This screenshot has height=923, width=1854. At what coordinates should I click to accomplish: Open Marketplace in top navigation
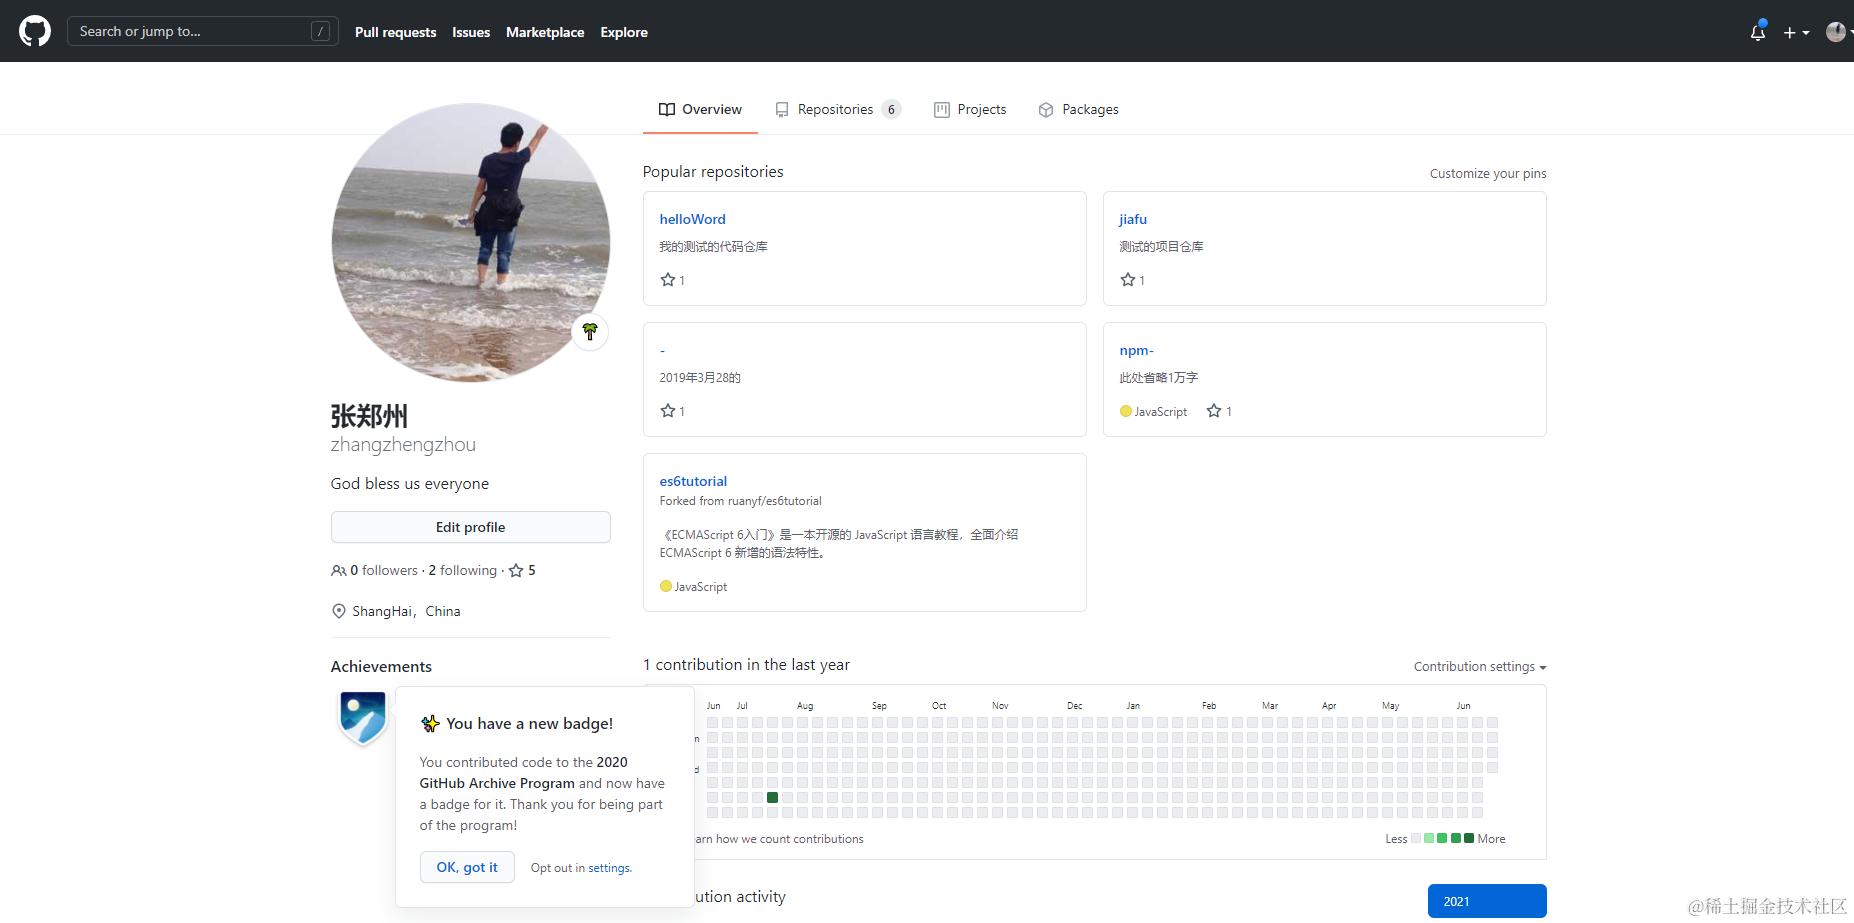click(x=545, y=32)
